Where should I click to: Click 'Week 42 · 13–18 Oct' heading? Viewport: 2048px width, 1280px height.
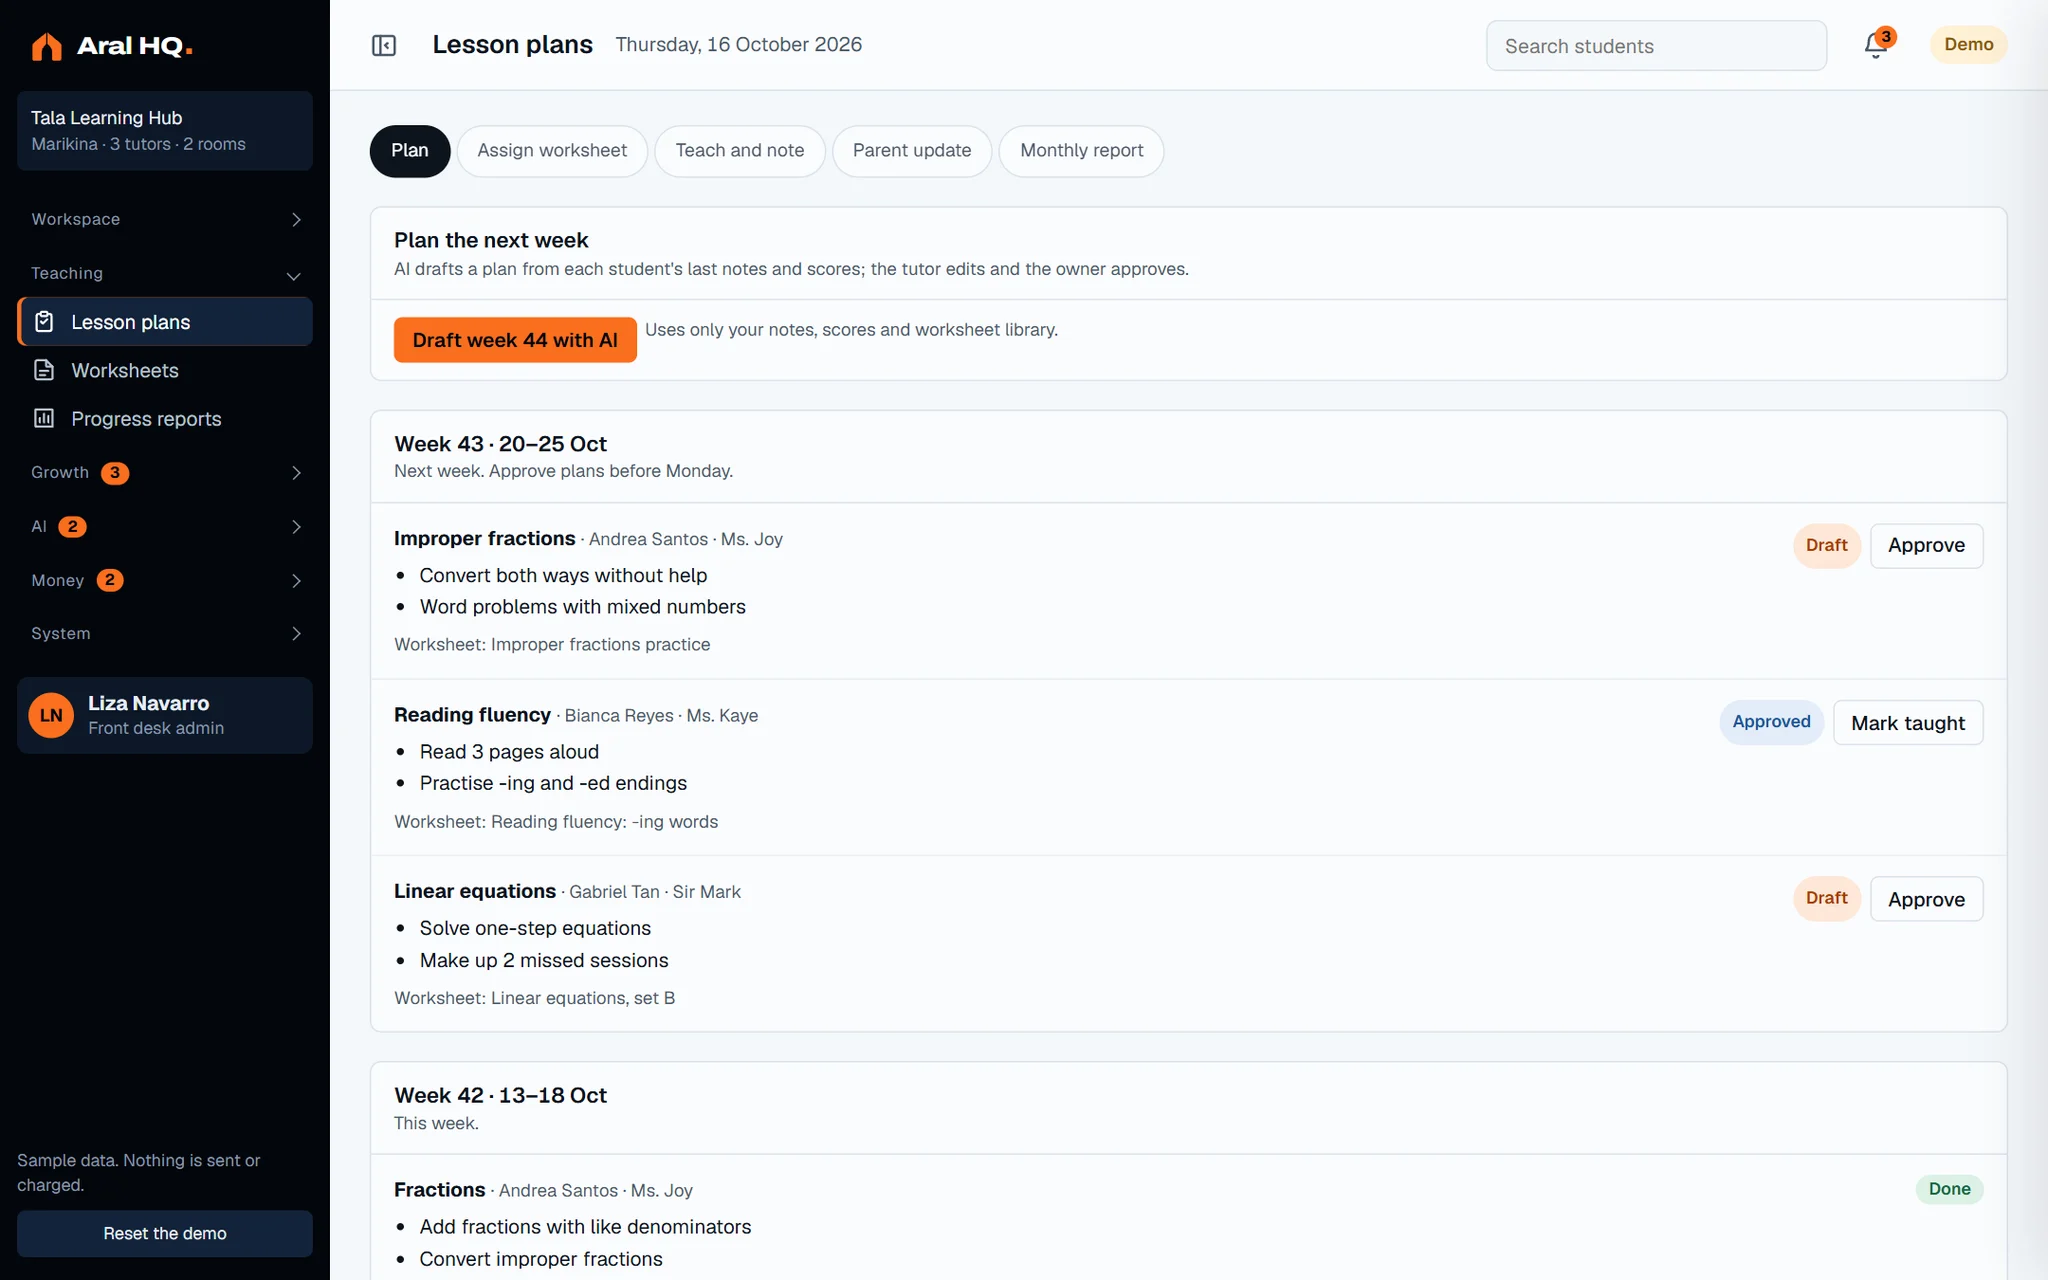tap(500, 1096)
